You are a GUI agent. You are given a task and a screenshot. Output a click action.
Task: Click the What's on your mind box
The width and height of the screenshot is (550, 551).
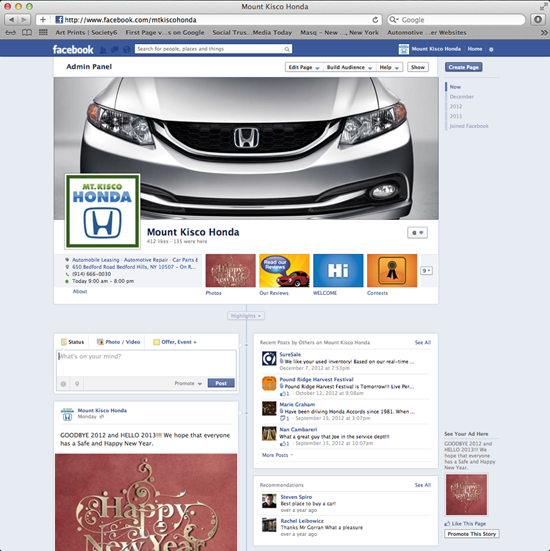click(x=146, y=363)
